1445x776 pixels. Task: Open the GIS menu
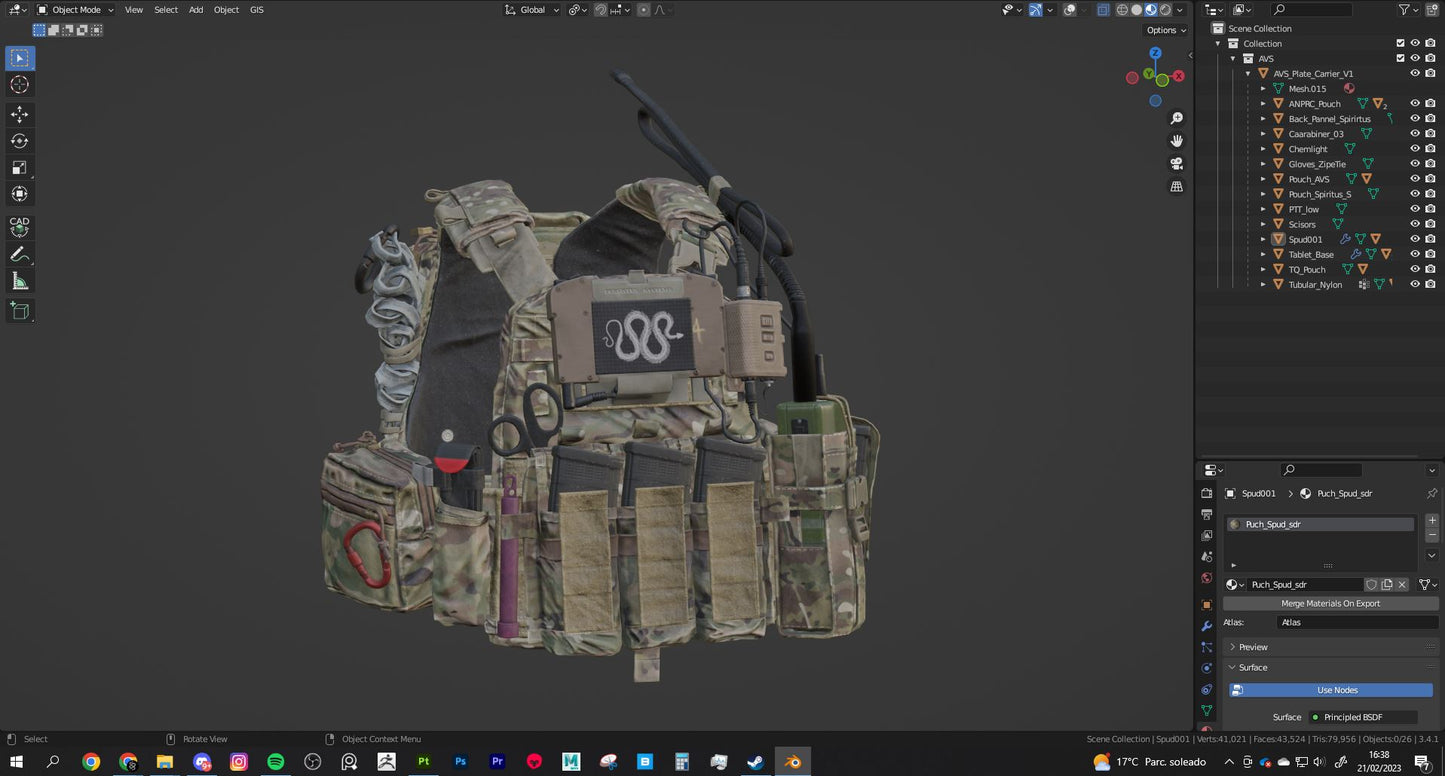[x=256, y=9]
